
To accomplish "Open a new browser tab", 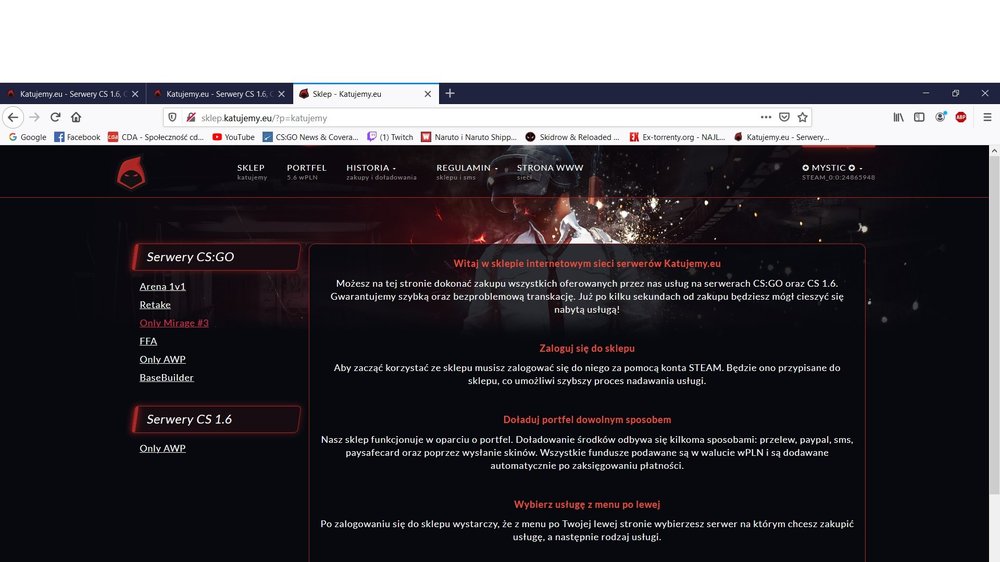I will pos(450,94).
